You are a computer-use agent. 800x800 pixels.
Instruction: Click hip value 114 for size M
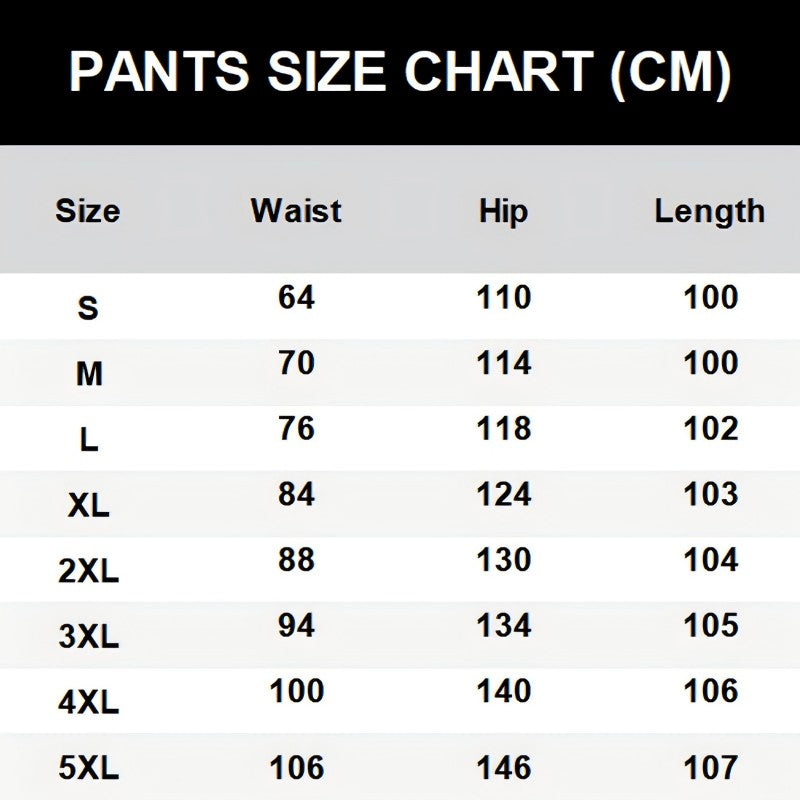(504, 363)
